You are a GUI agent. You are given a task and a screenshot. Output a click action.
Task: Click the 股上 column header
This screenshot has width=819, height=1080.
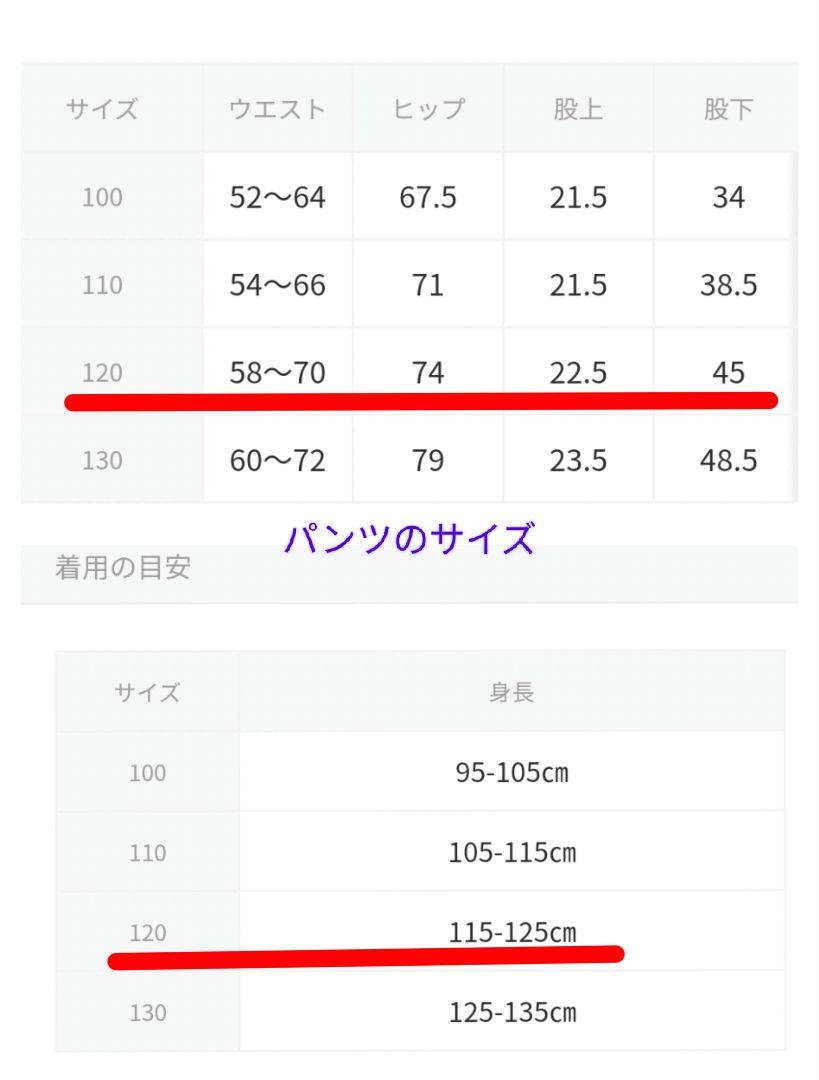click(x=578, y=109)
